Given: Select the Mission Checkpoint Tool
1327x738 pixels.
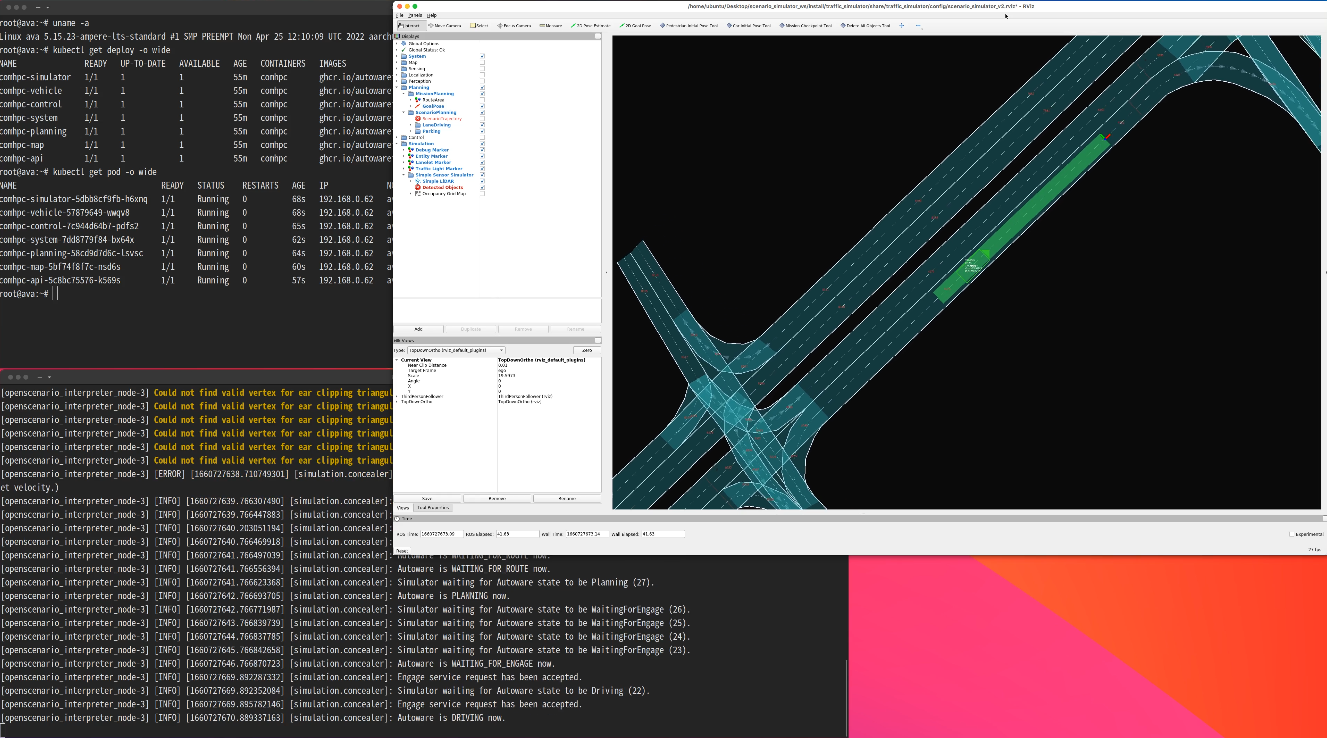Looking at the screenshot, I should pyautogui.click(x=806, y=25).
